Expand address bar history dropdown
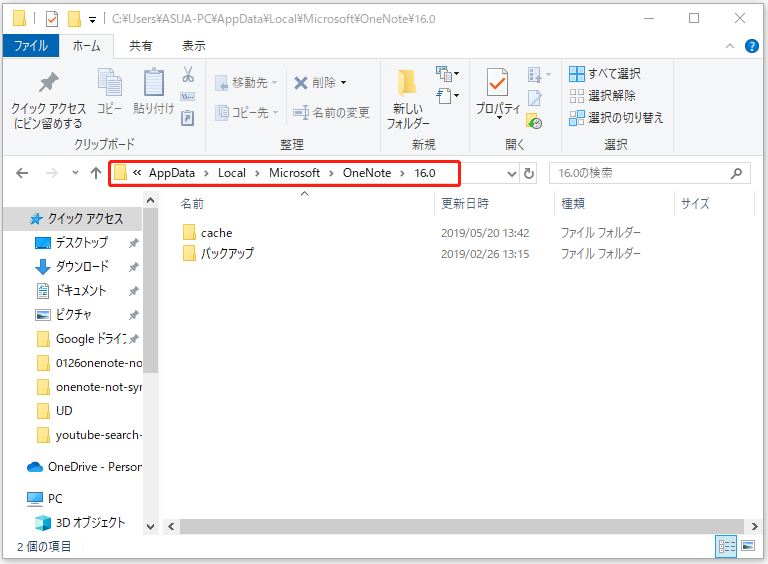Viewport: 768px width, 564px height. 512,174
